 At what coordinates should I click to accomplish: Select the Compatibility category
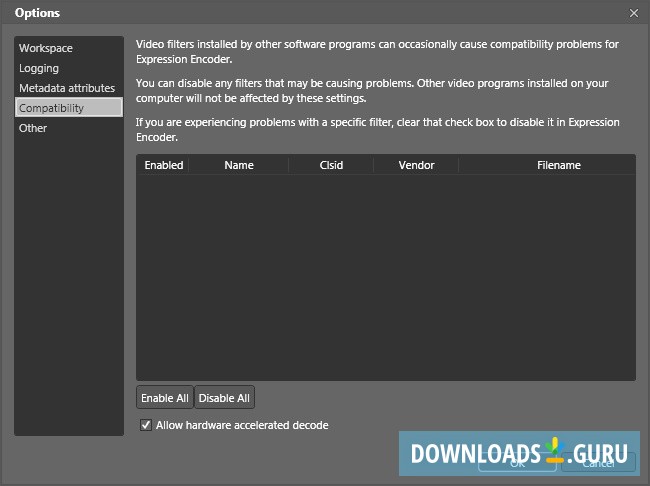coord(69,108)
